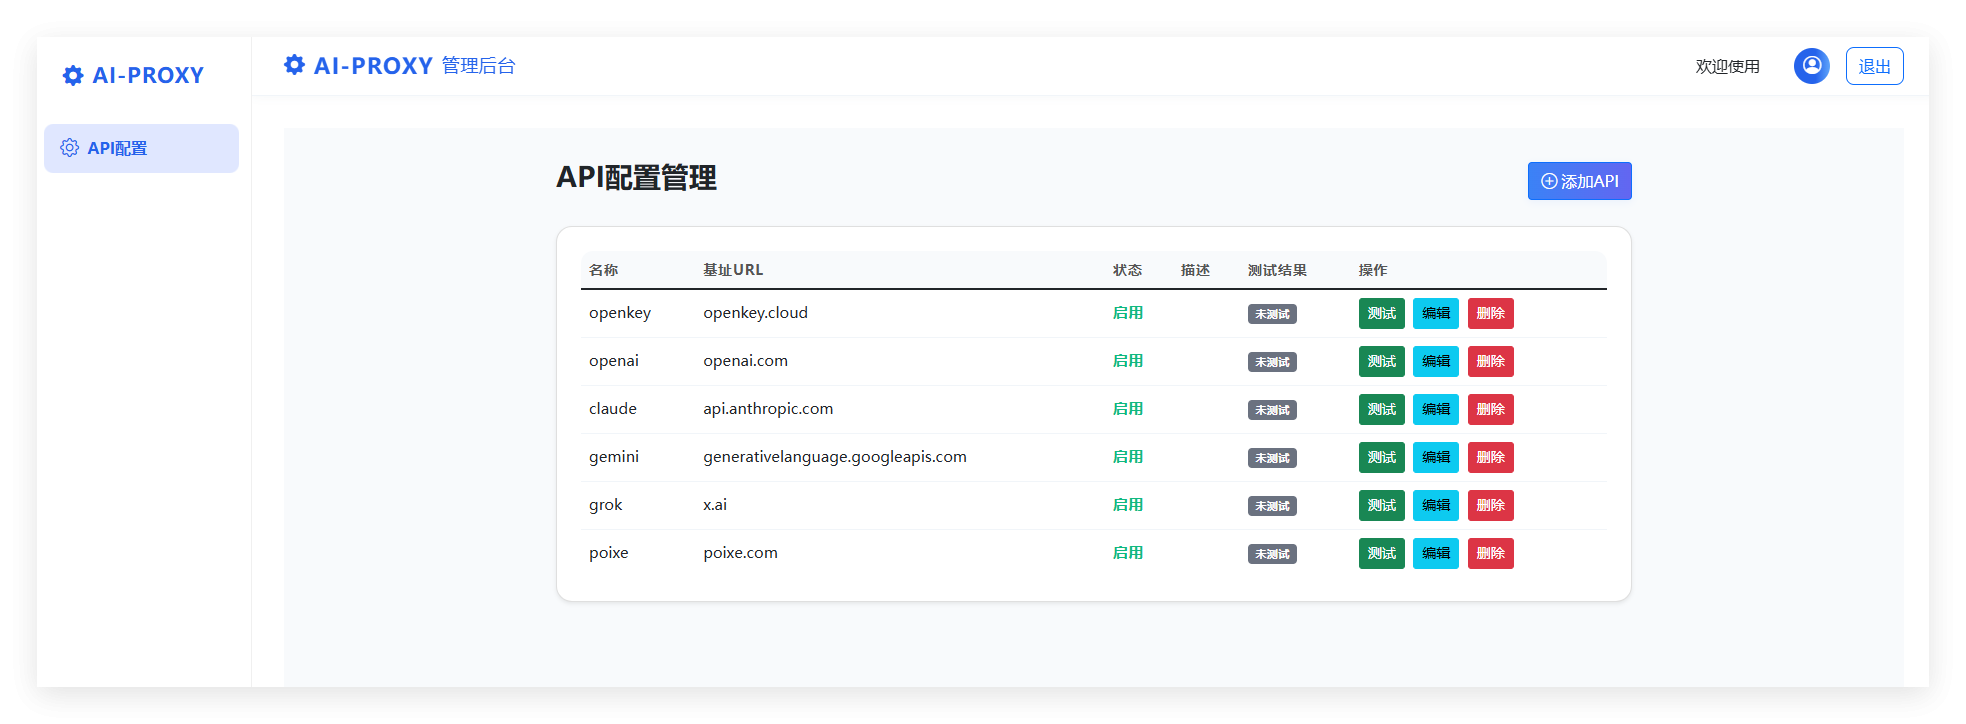Click the 状态 column header
Screen dimensions: 1966x724
1127,270
